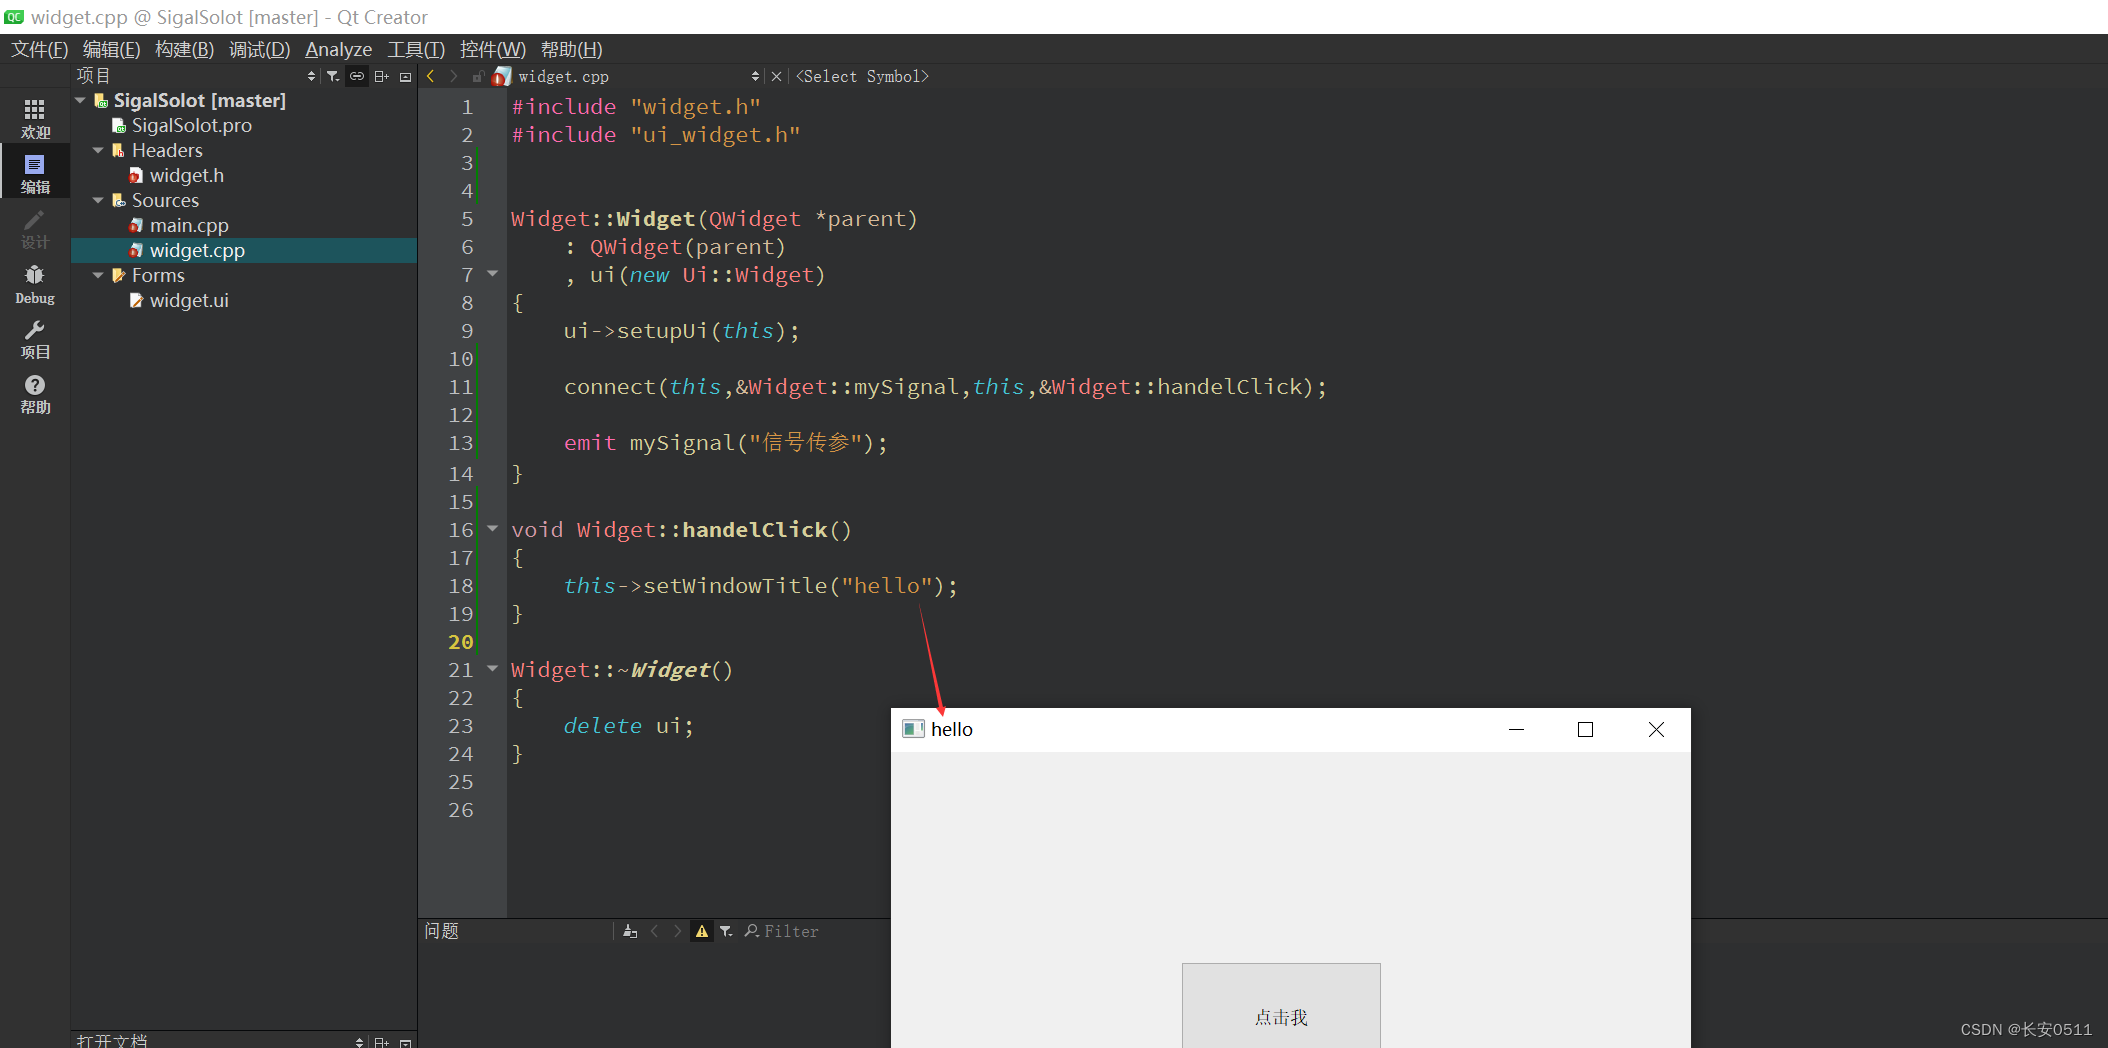
Task: Open the 调试(D) menu
Action: click(x=259, y=49)
